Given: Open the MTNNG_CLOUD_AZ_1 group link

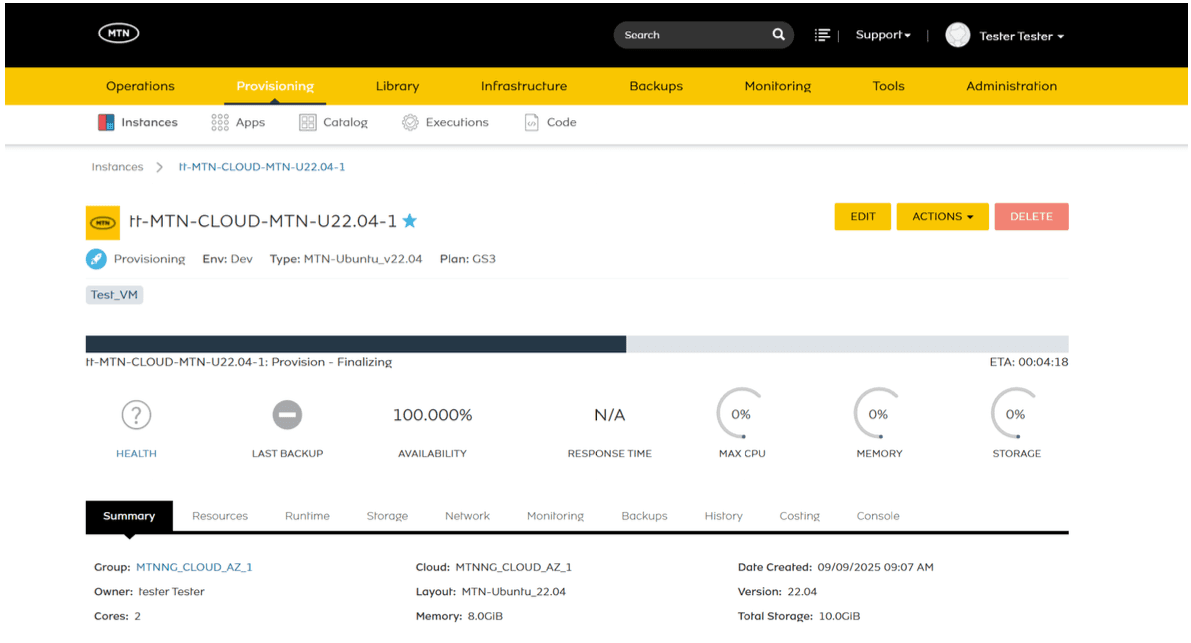Looking at the screenshot, I should click(194, 567).
